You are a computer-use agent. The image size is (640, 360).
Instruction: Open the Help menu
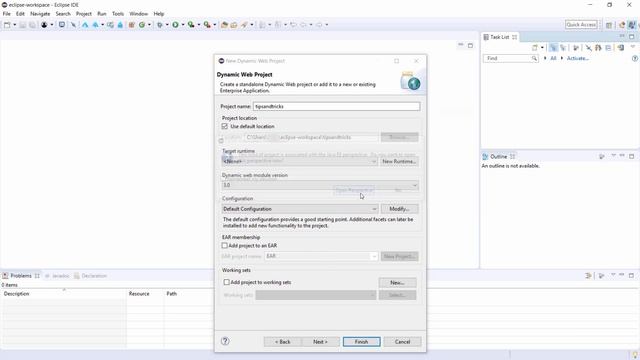coord(159,13)
